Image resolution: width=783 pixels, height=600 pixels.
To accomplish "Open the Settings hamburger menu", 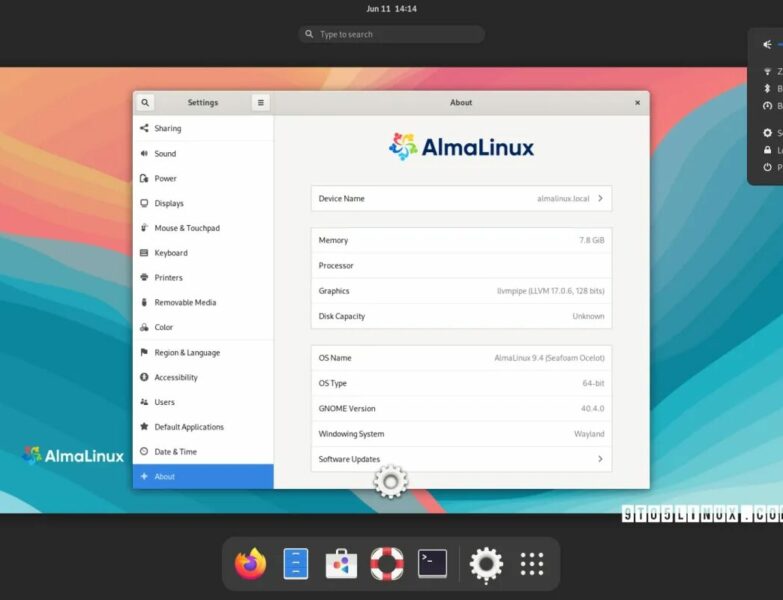I will [x=261, y=103].
